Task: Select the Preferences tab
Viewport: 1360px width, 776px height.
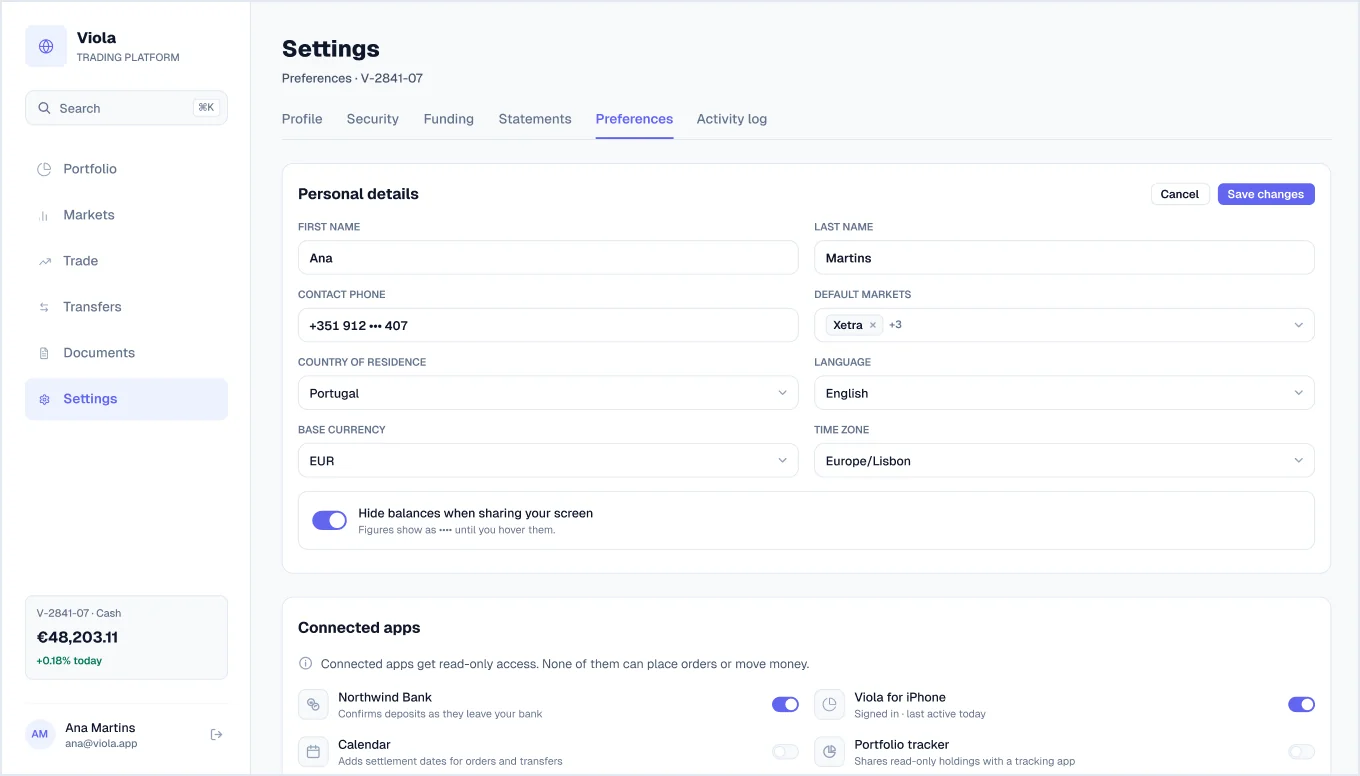Action: 634,119
